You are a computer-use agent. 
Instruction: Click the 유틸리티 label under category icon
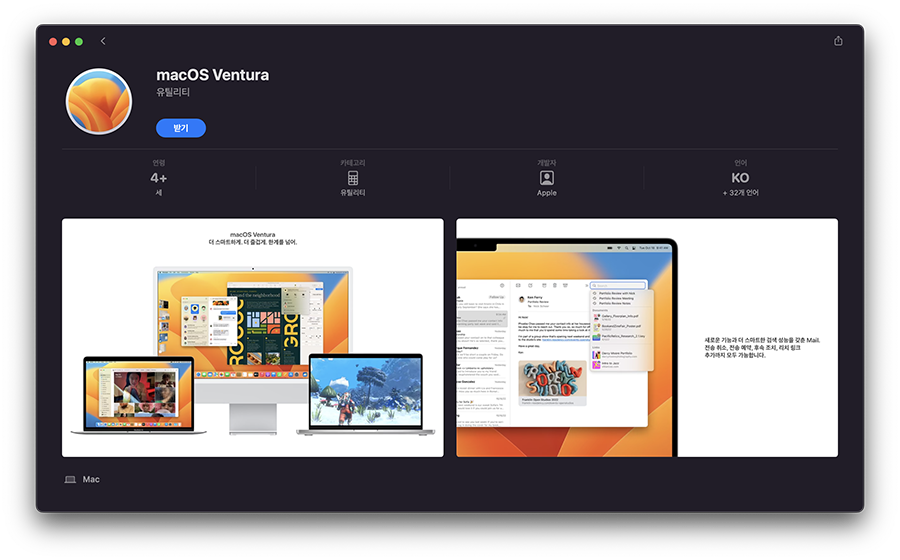352,193
